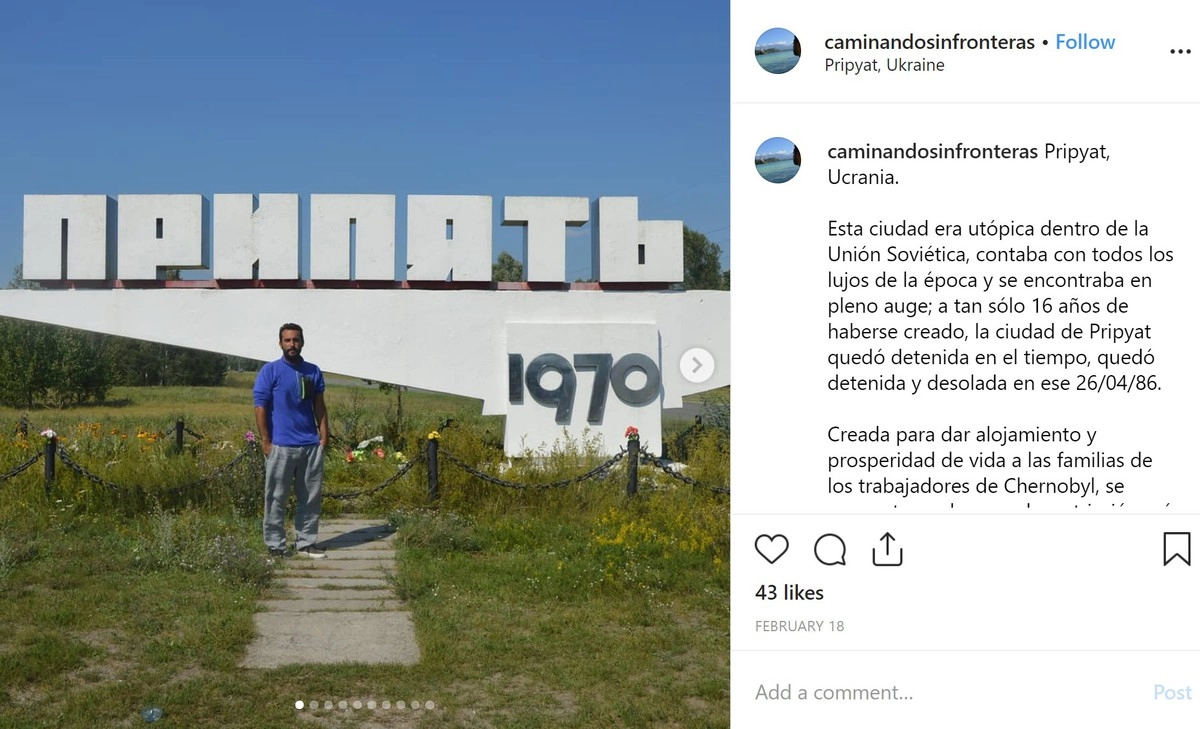
Task: Open the Pripyat, Ukraine location link
Action: tap(884, 65)
